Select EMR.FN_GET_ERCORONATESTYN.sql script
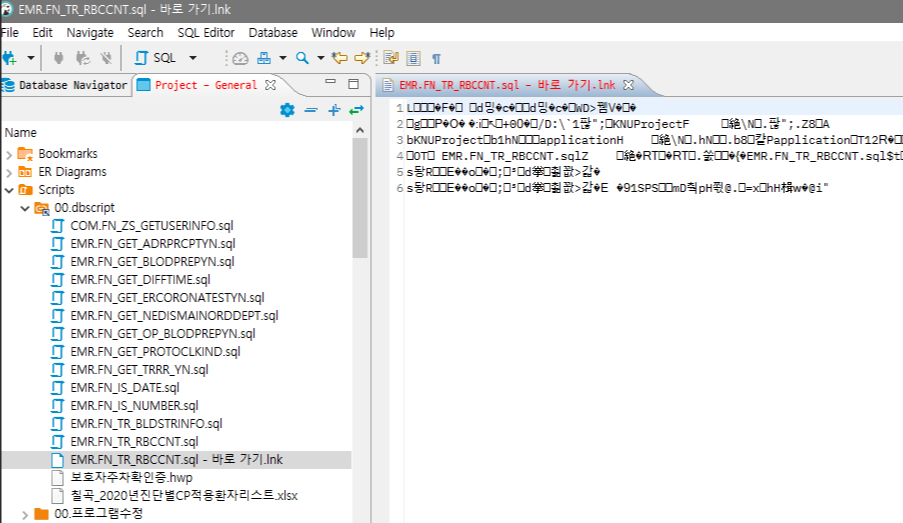 [167, 297]
